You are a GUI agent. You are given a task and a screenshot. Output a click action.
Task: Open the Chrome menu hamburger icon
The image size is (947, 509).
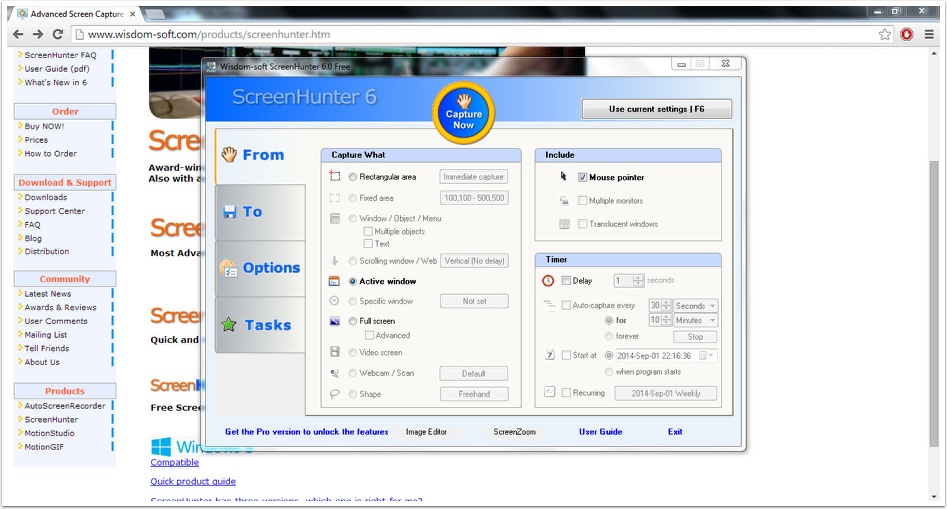point(929,34)
